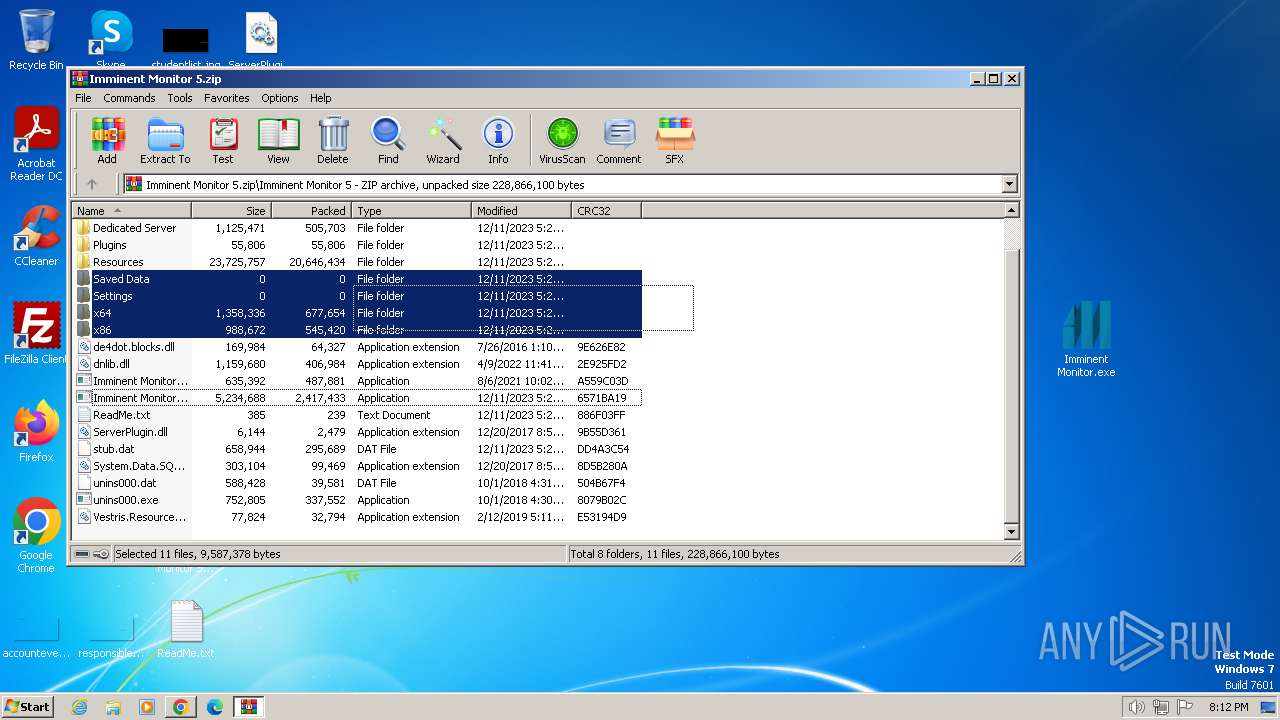Select Vestris.Resource... file row

357,517
